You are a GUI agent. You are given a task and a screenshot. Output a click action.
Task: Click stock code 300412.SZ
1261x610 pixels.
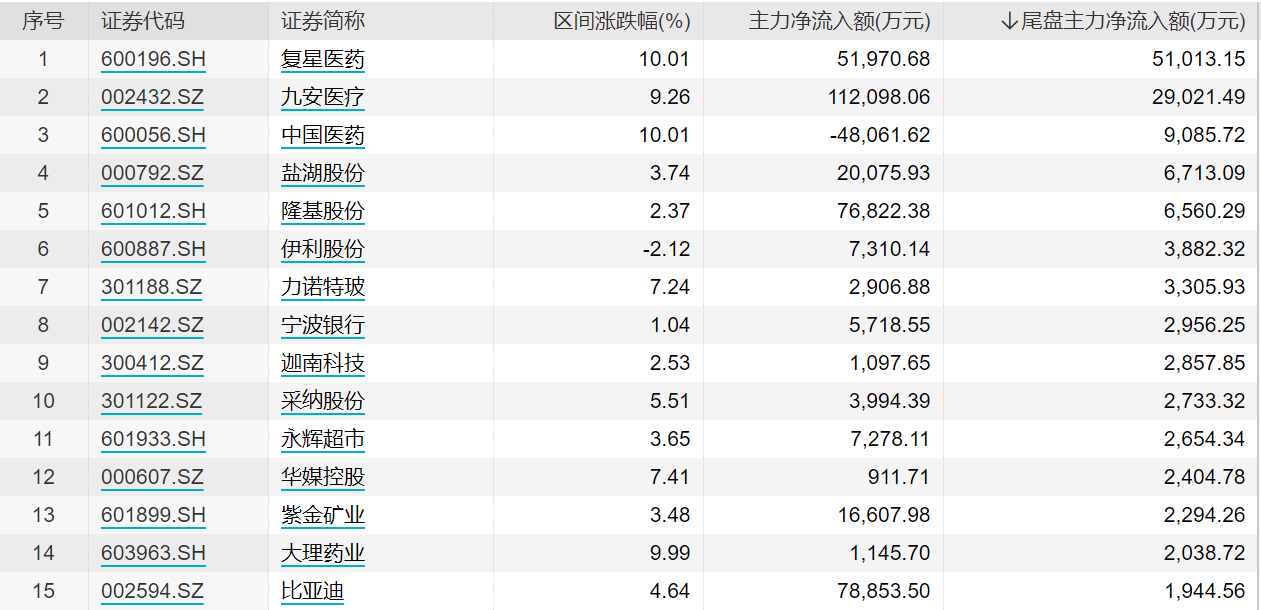click(152, 363)
